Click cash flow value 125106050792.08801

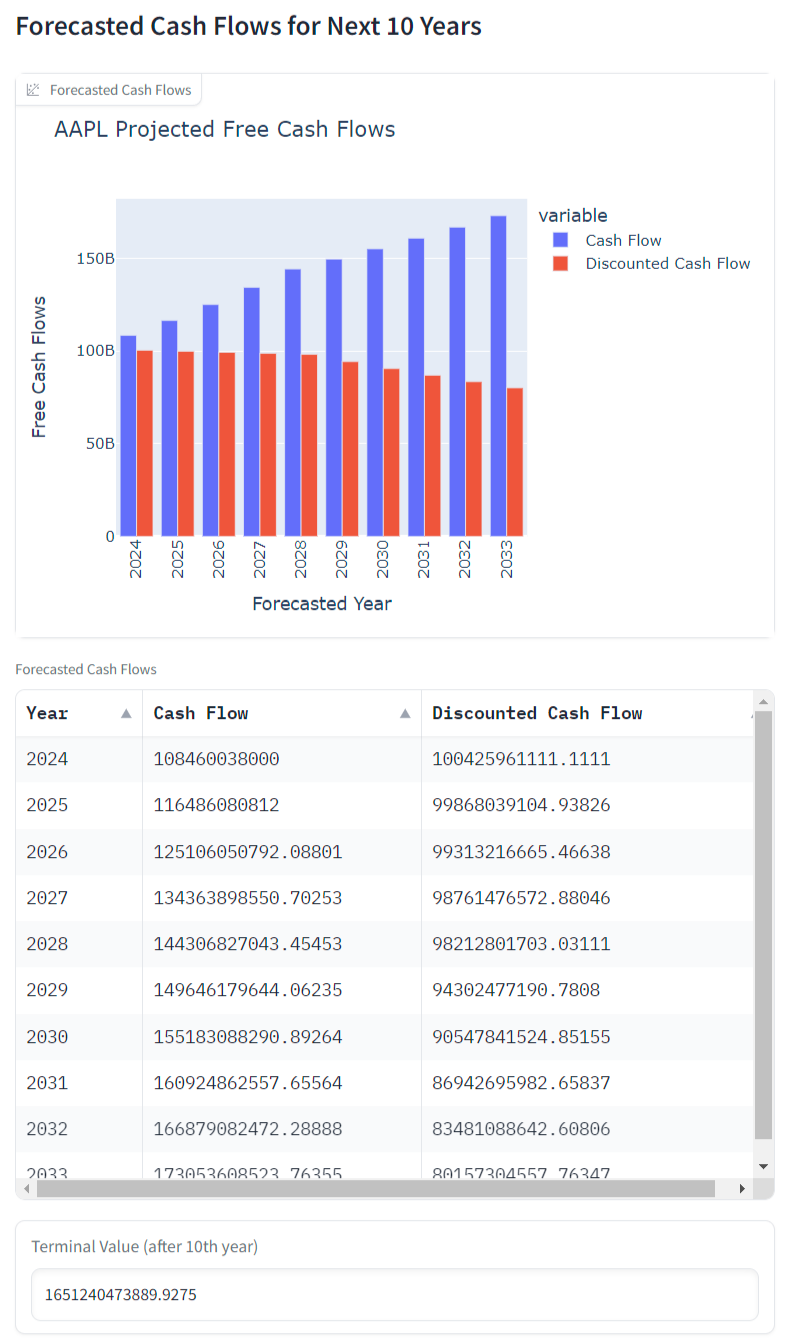[248, 852]
